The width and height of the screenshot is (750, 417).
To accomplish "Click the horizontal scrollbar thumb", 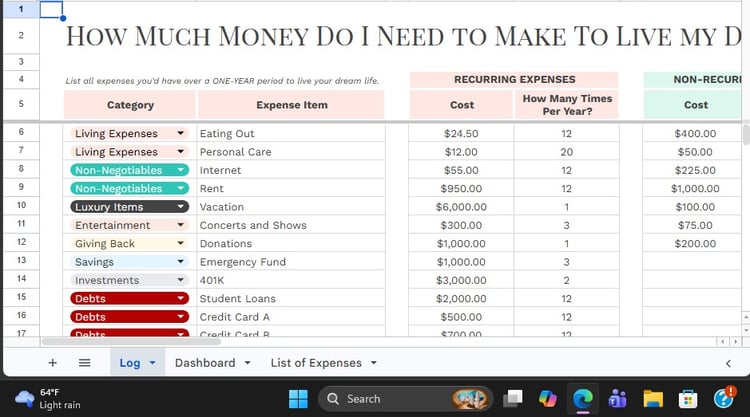I will (x=131, y=341).
